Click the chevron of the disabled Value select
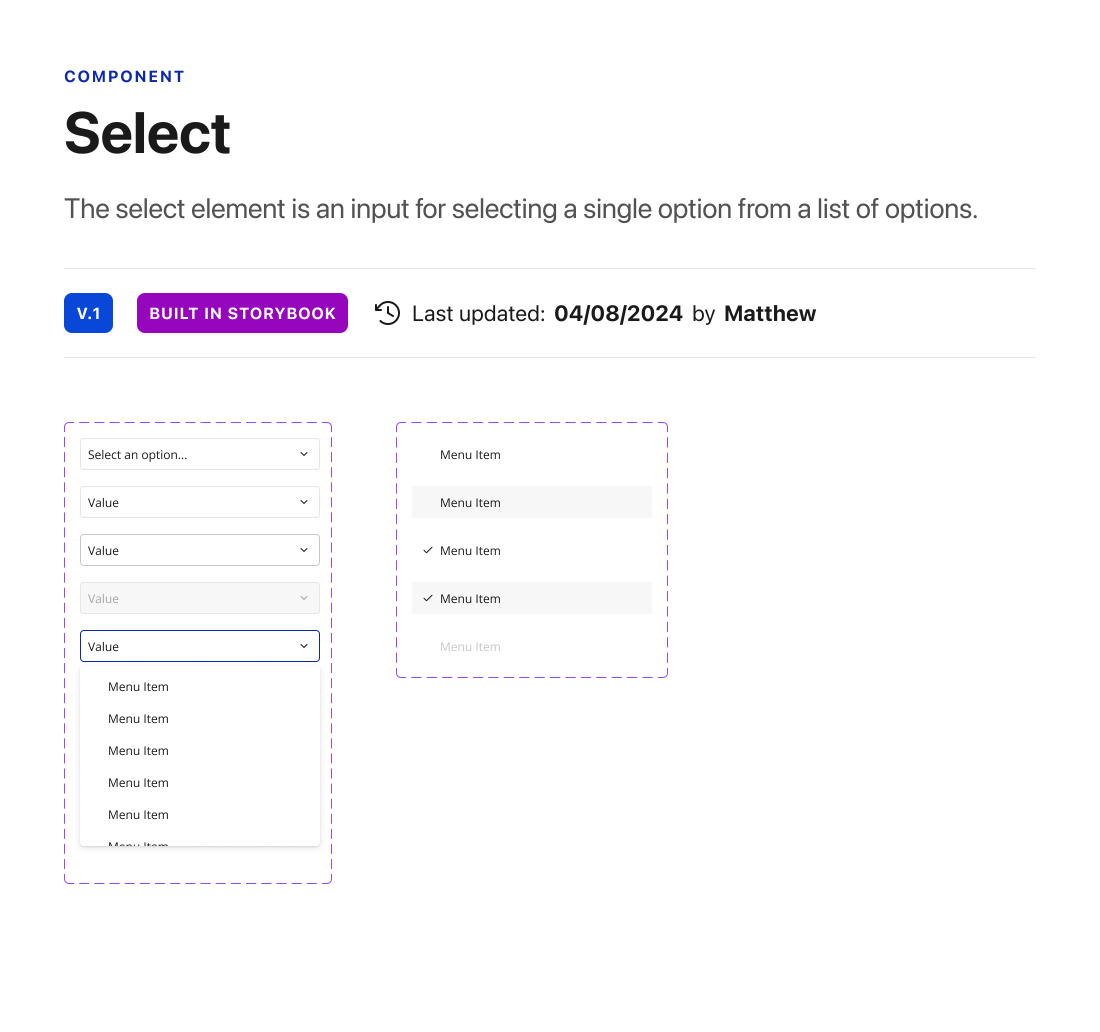 (304, 598)
